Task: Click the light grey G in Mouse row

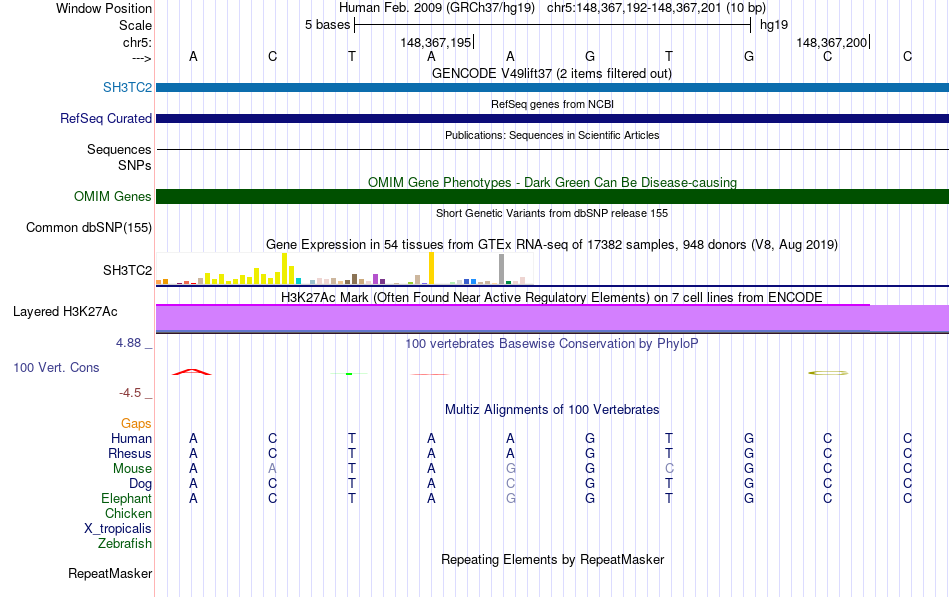Action: [511, 469]
